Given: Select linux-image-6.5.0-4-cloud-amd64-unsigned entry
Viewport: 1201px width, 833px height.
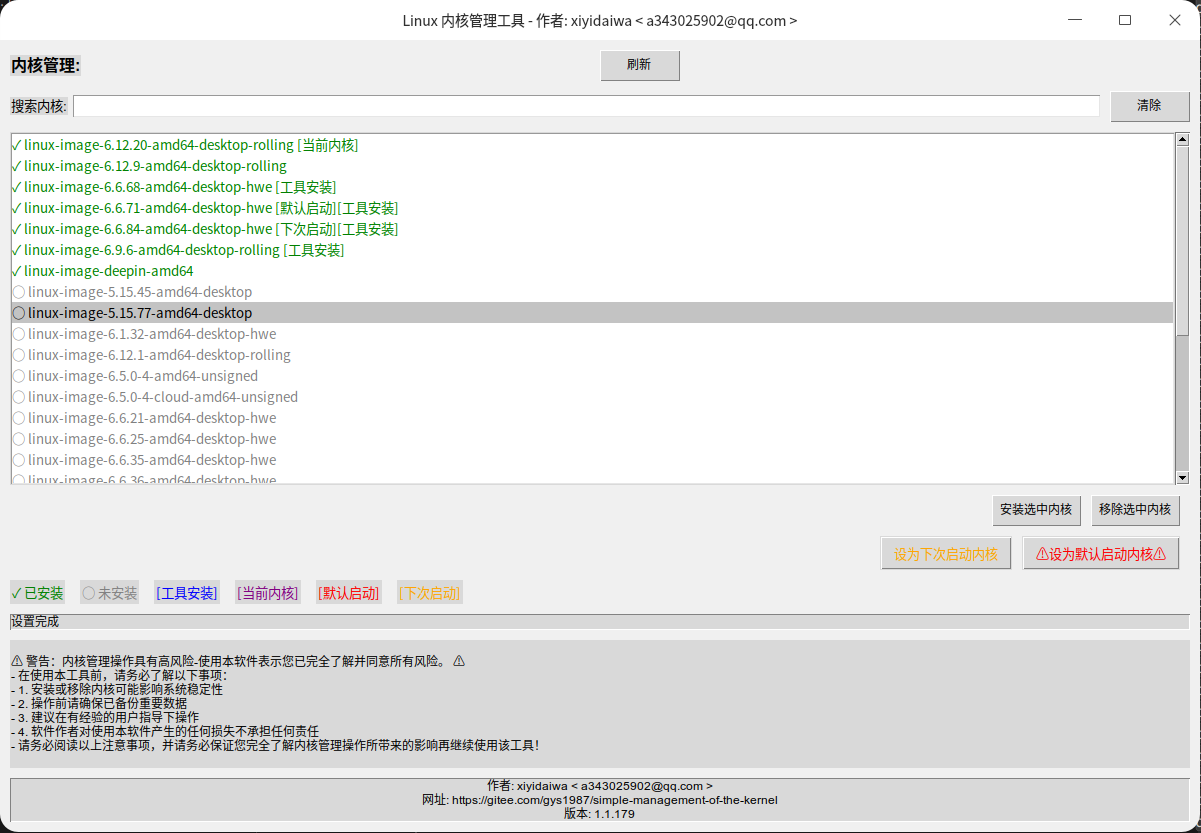Looking at the screenshot, I should tap(592, 397).
